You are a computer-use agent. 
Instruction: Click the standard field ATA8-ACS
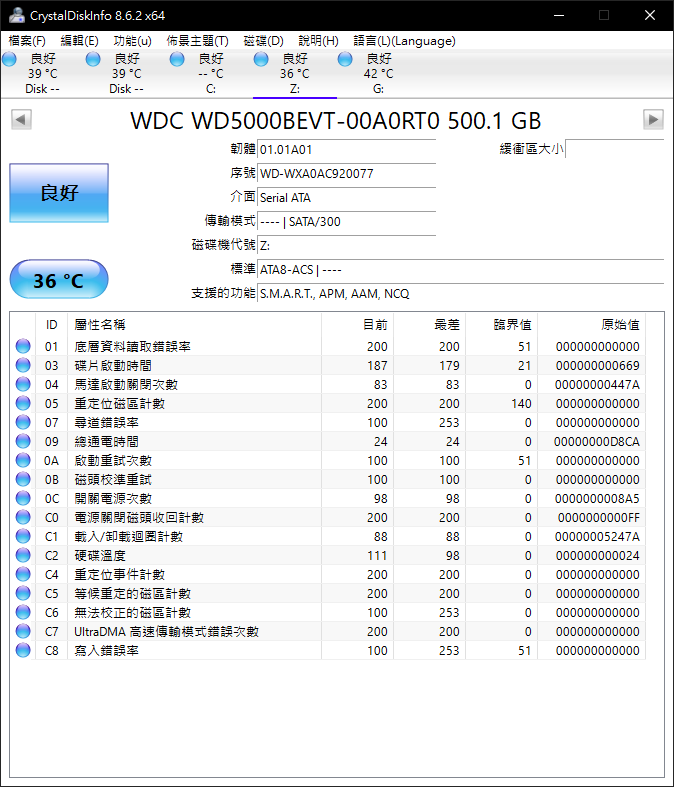point(461,270)
